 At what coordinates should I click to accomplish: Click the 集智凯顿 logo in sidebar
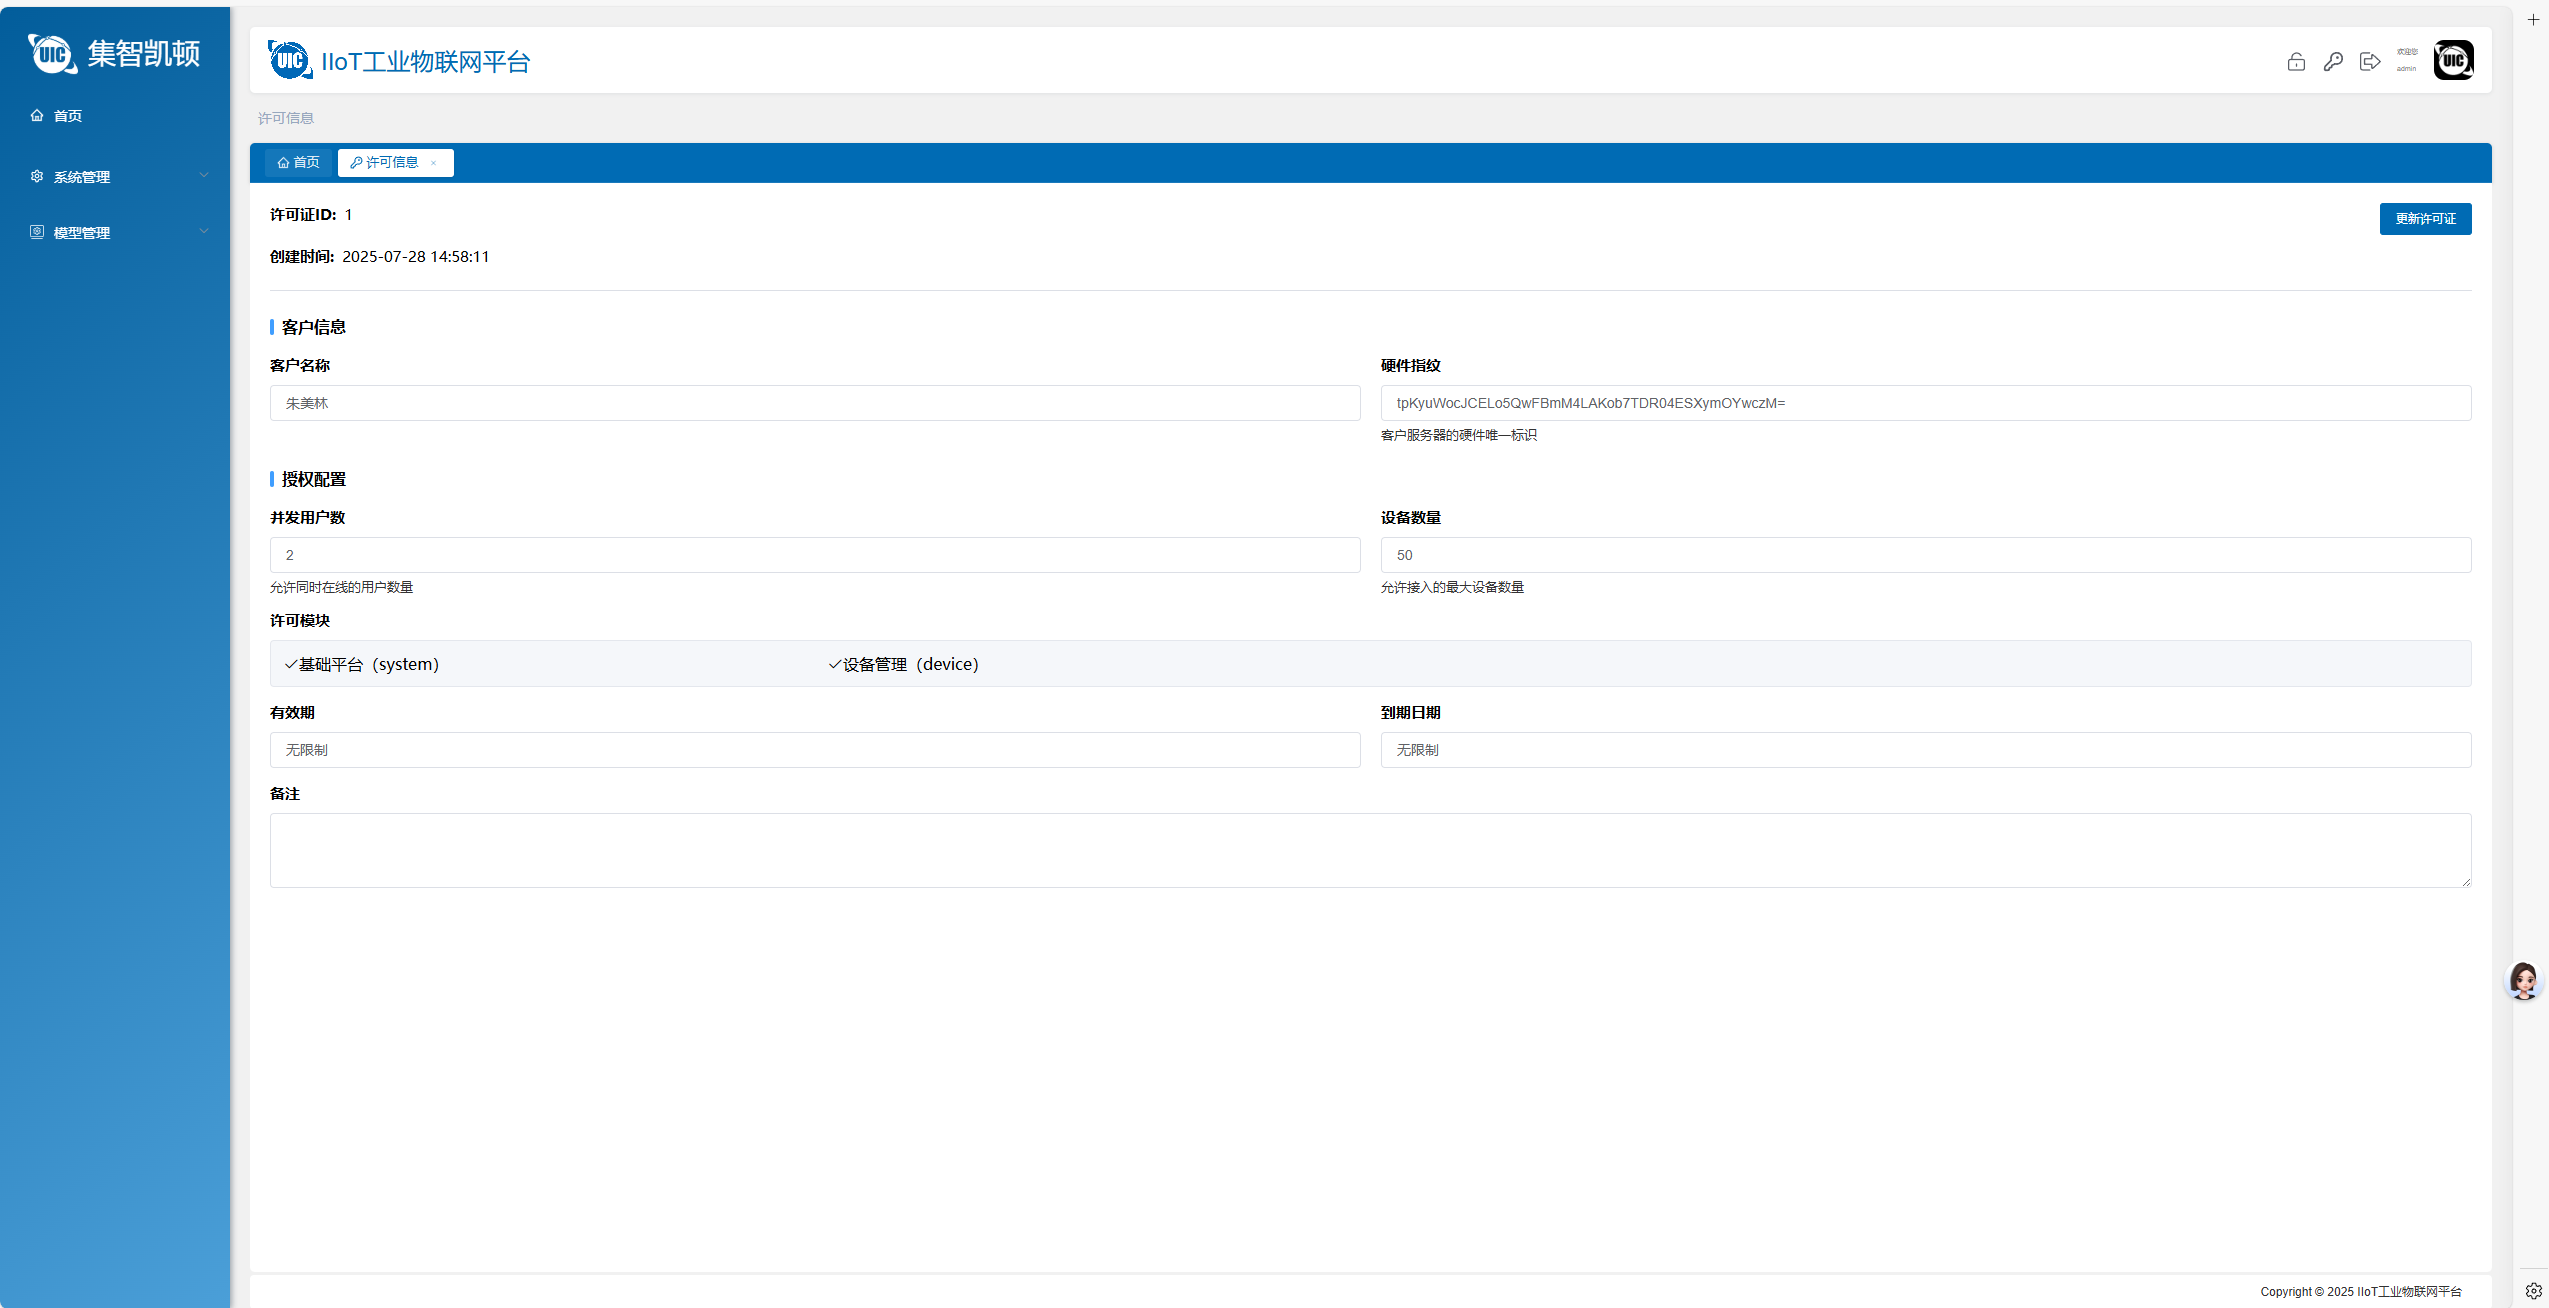(114, 54)
